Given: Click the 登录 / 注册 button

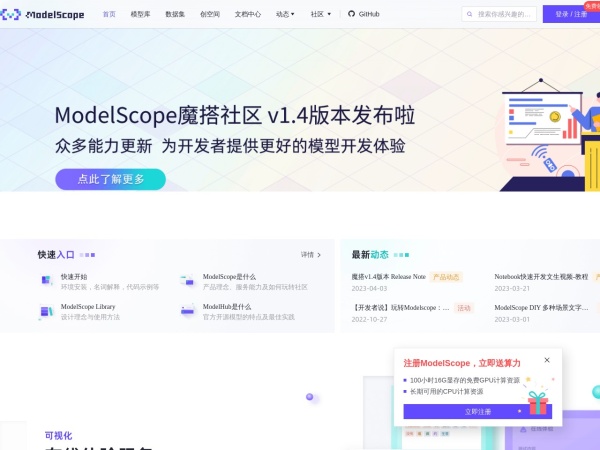Looking at the screenshot, I should (x=571, y=14).
